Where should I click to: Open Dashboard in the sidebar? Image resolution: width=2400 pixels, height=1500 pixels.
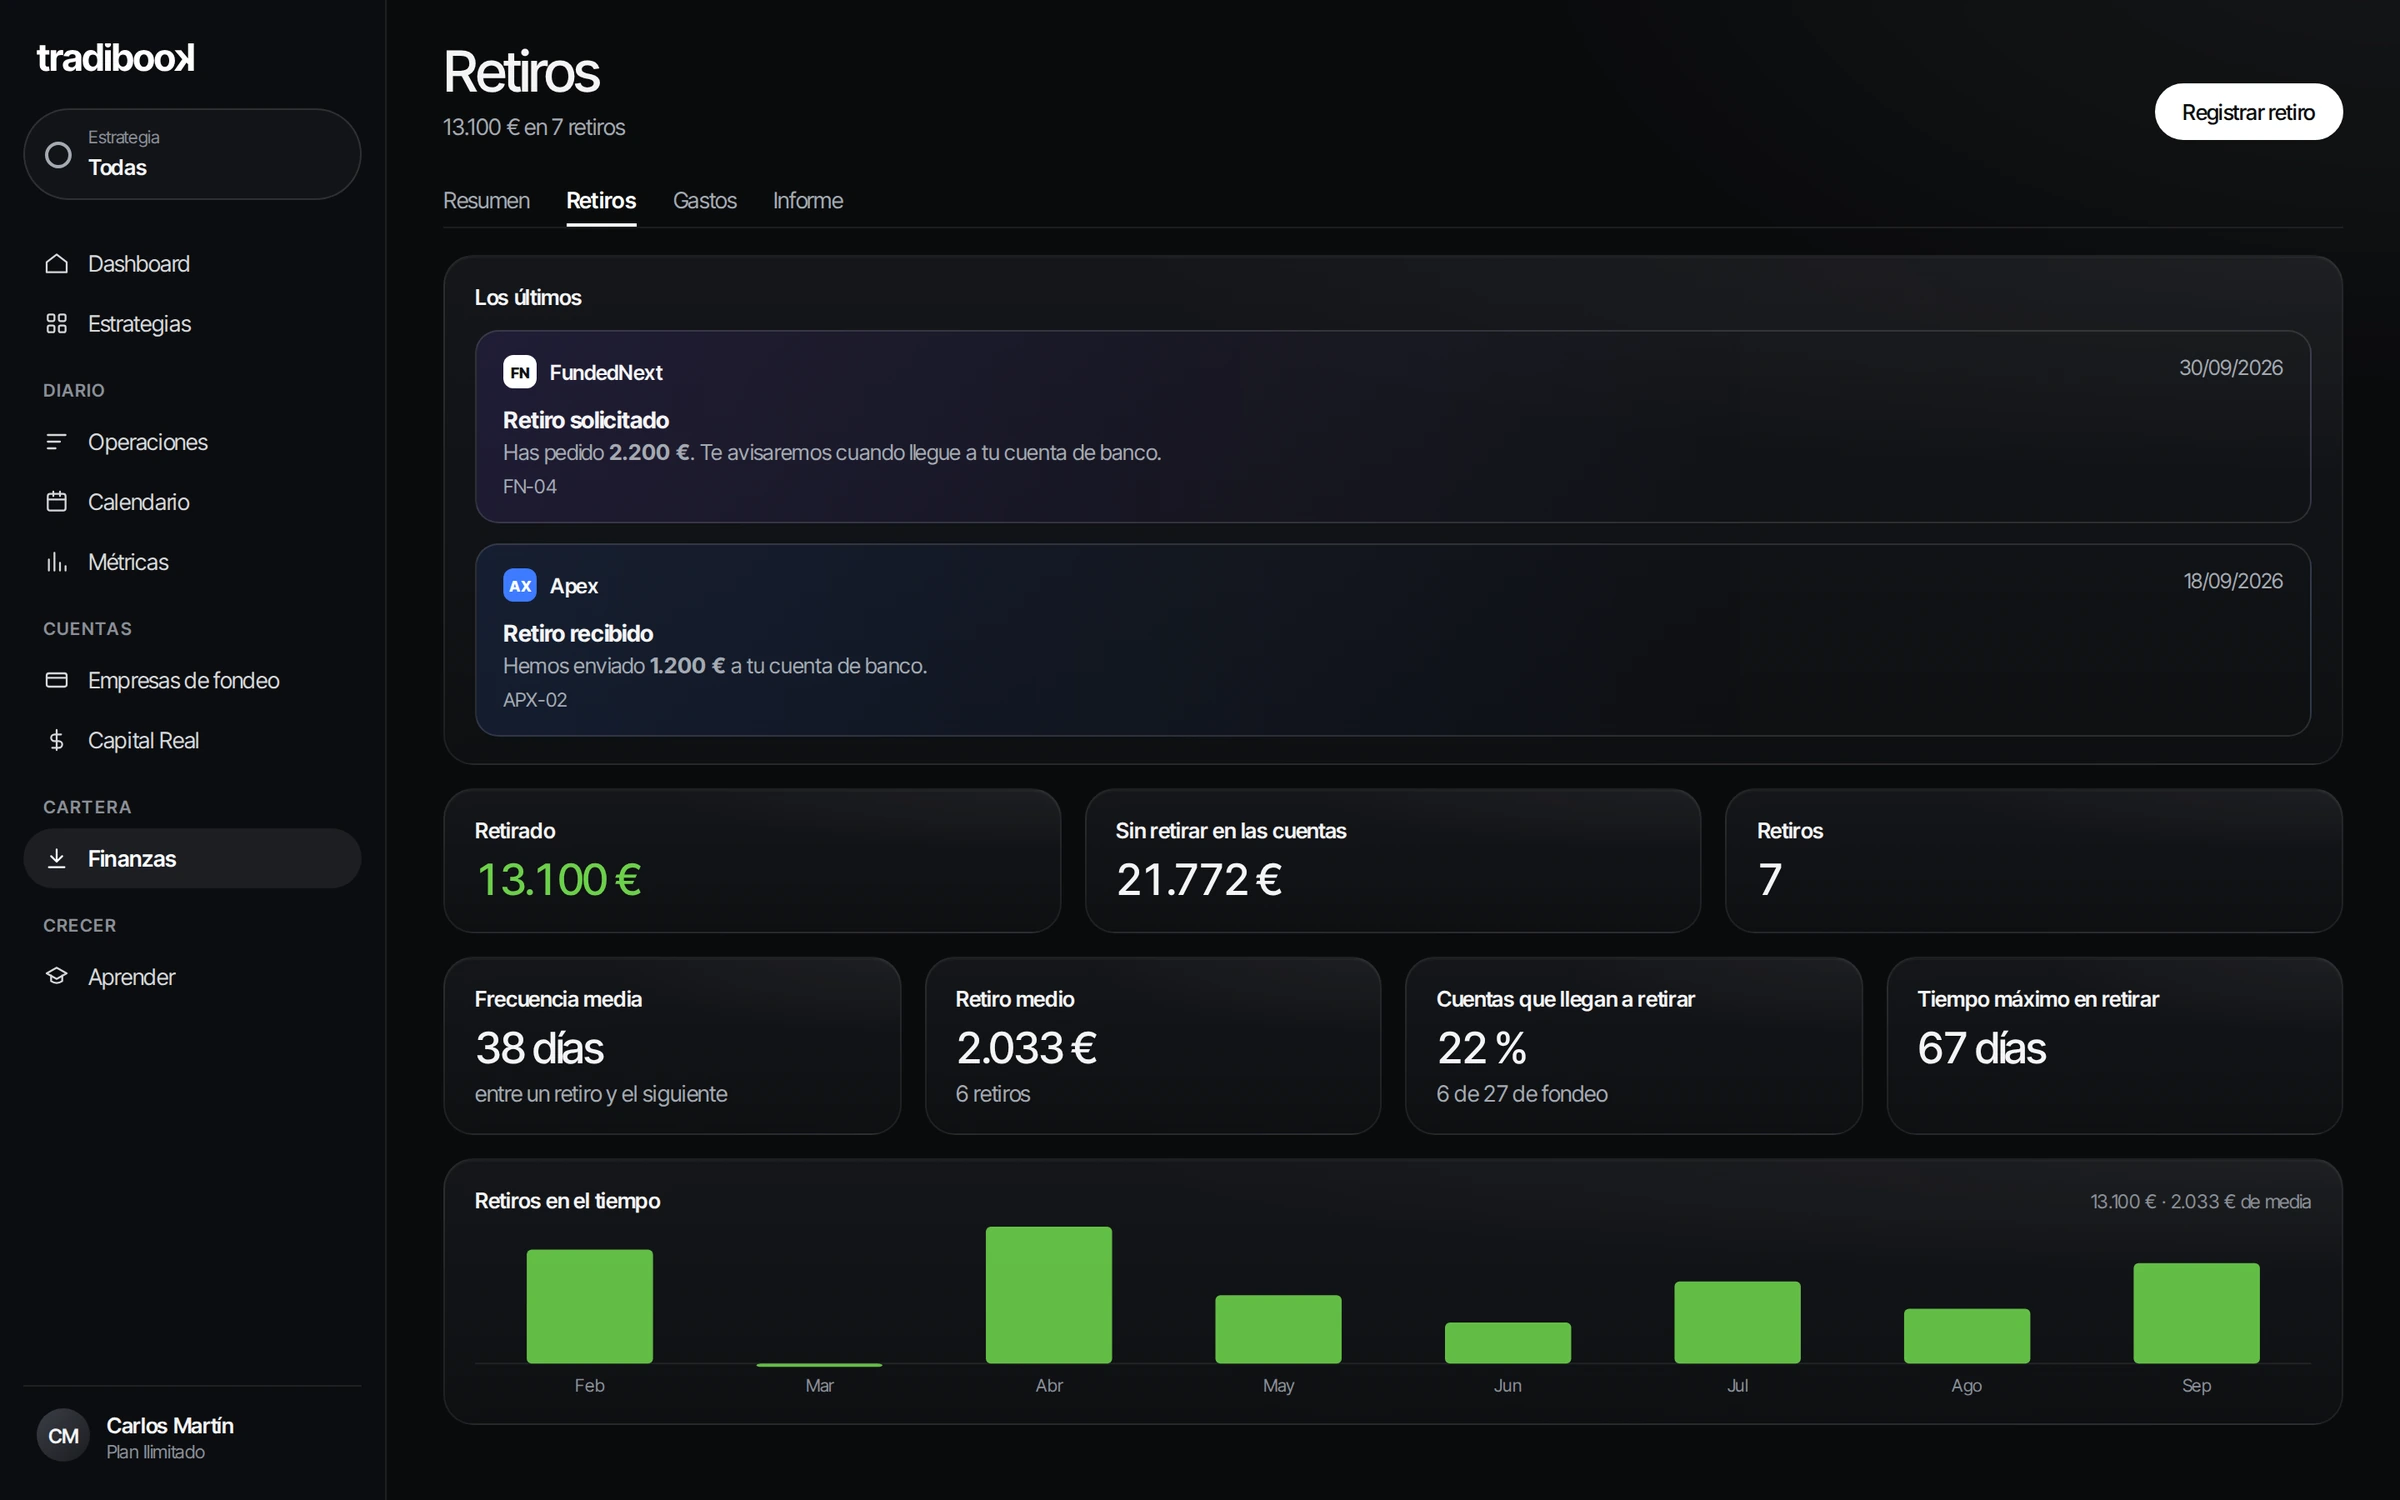coord(192,264)
